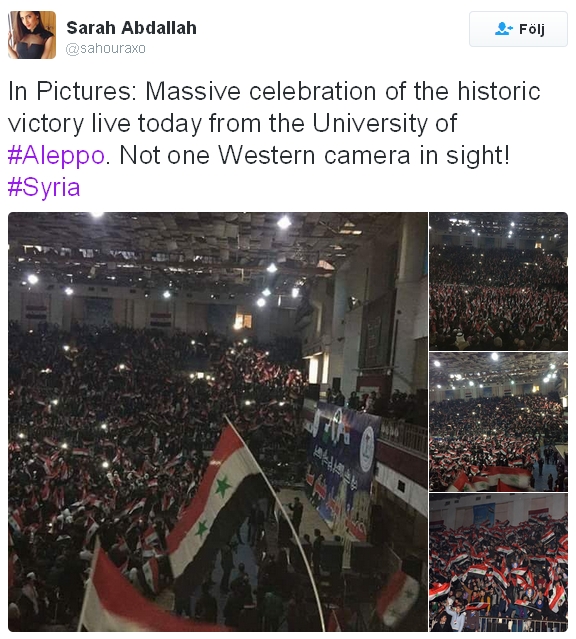The width and height of the screenshot is (576, 639).
Task: Click the large Syrian flag in main photo
Action: [x=214, y=499]
